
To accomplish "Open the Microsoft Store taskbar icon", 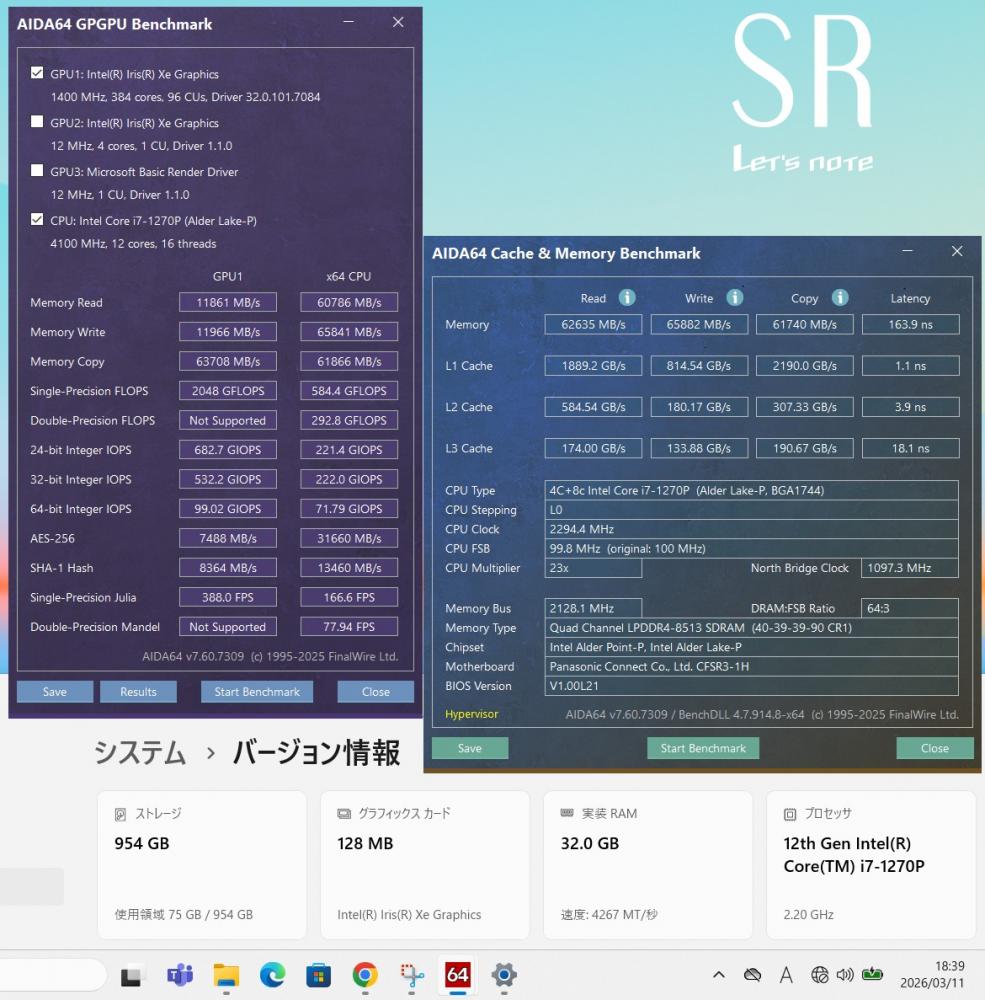I will click(x=318, y=975).
